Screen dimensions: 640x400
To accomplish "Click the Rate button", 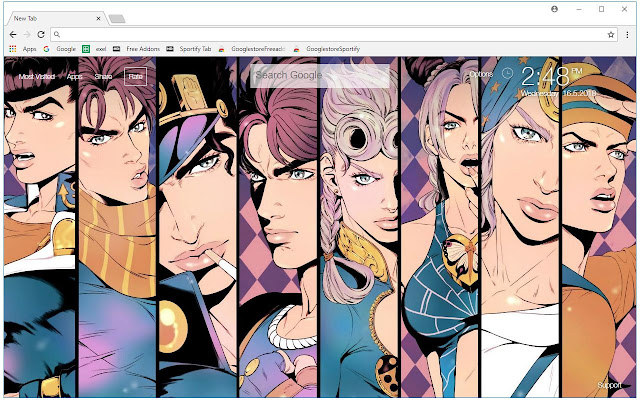I will pyautogui.click(x=136, y=76).
